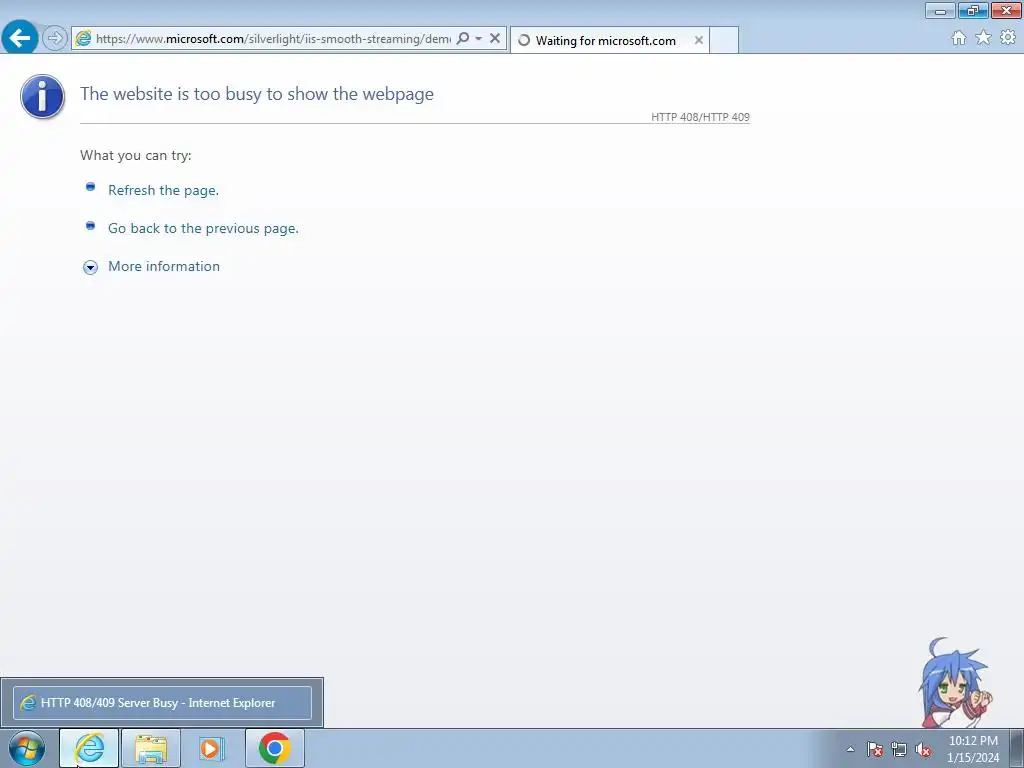Go back using the blue back arrow
This screenshot has width=1024, height=768.
point(20,37)
